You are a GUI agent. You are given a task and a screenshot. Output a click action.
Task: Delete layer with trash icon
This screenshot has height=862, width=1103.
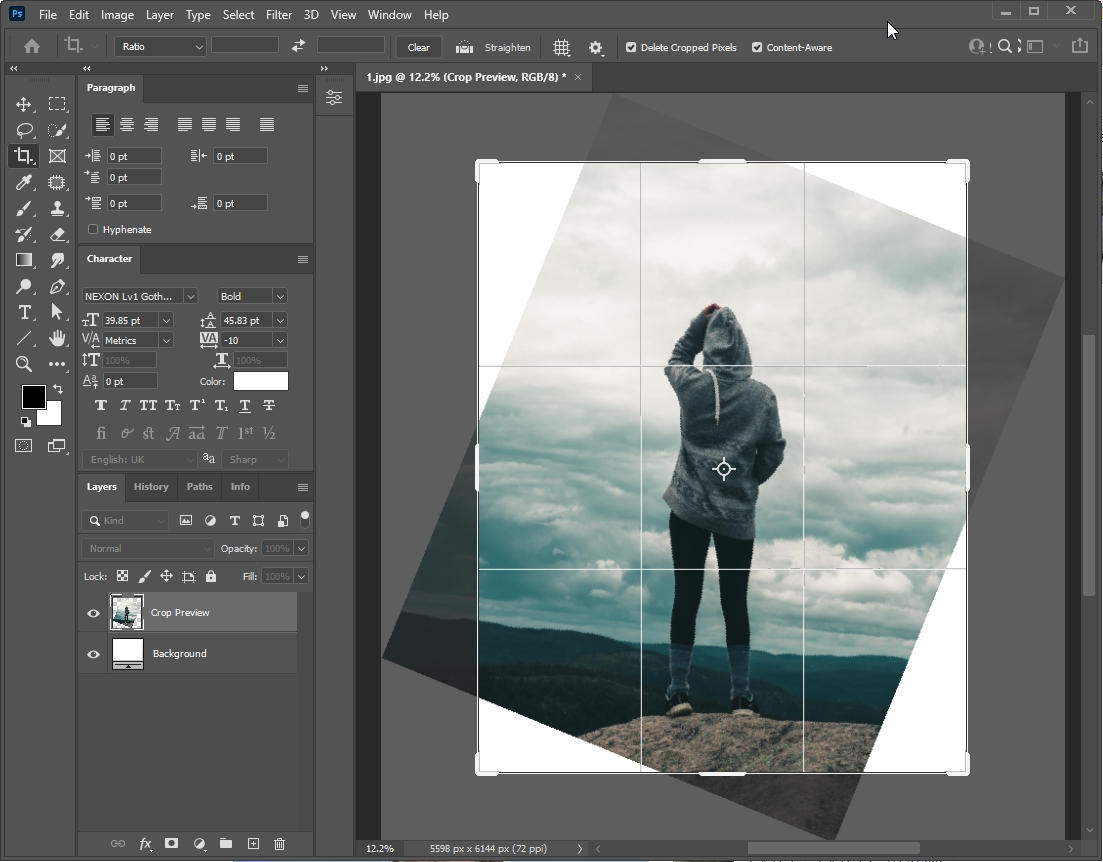279,844
